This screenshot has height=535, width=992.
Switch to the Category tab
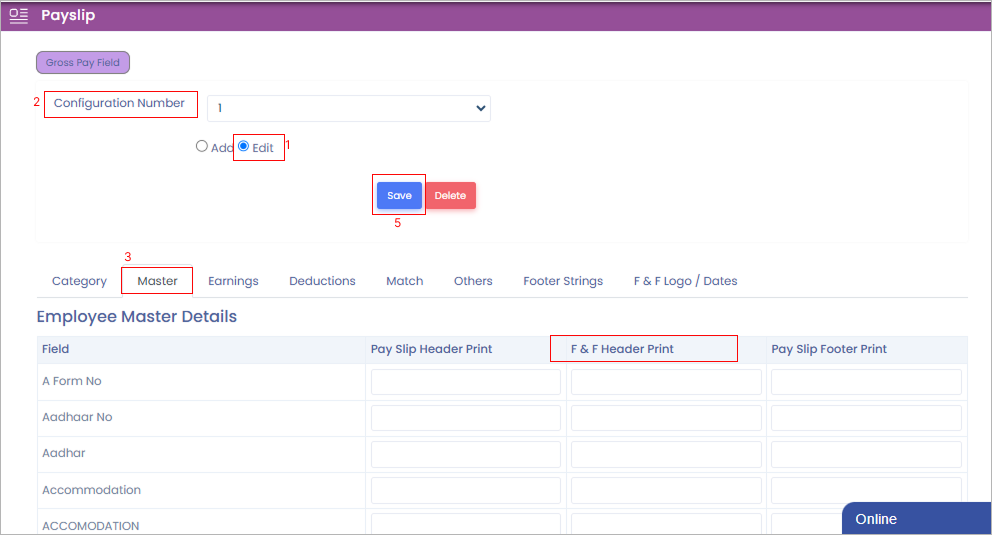pyautogui.click(x=79, y=281)
